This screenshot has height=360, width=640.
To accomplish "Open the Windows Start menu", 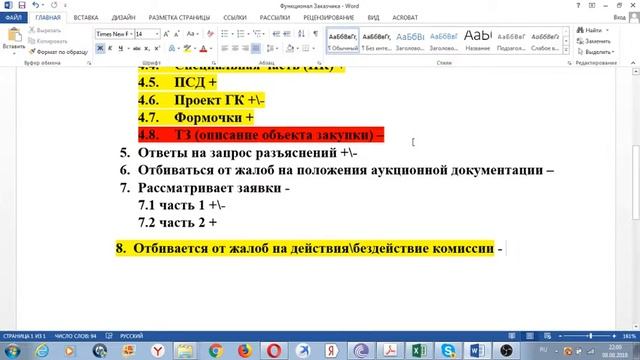I will click(12, 351).
